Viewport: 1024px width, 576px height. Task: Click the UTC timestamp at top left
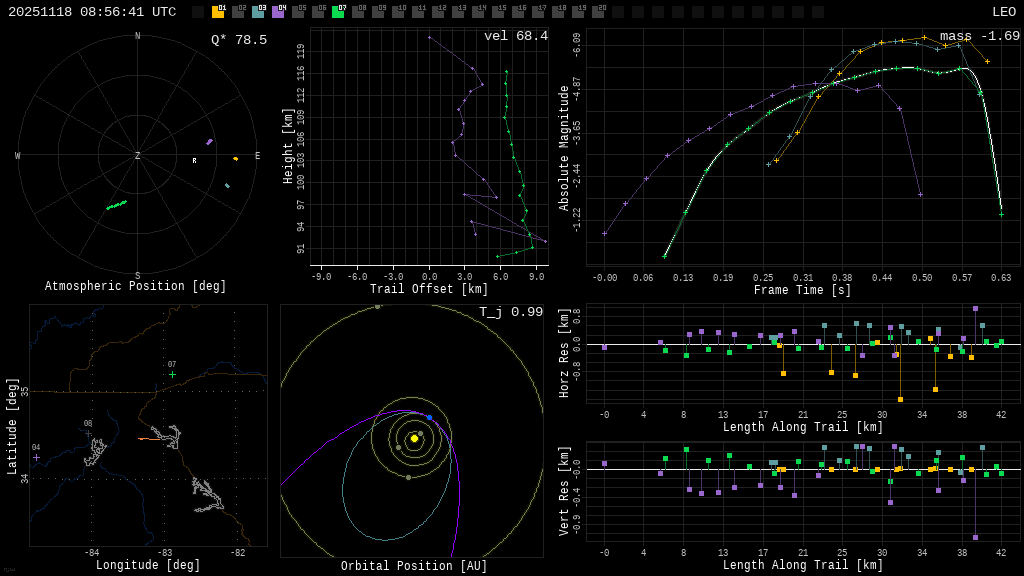click(x=92, y=12)
